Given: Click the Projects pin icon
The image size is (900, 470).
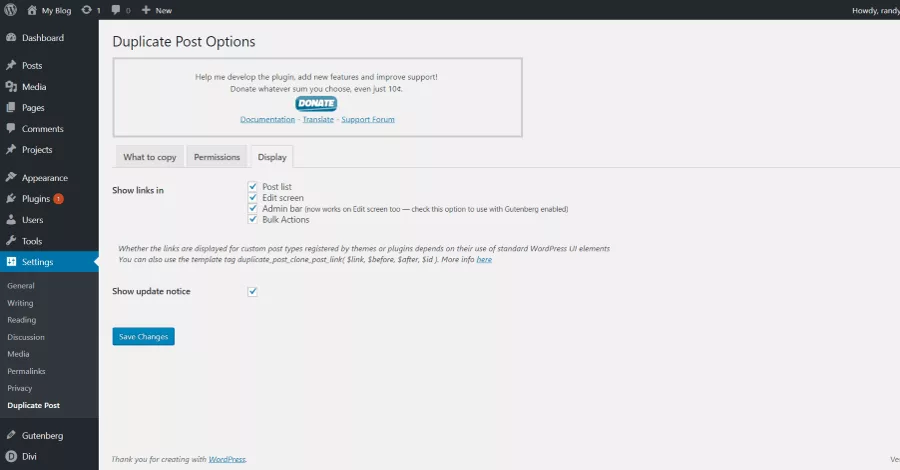Looking at the screenshot, I should point(11,149).
